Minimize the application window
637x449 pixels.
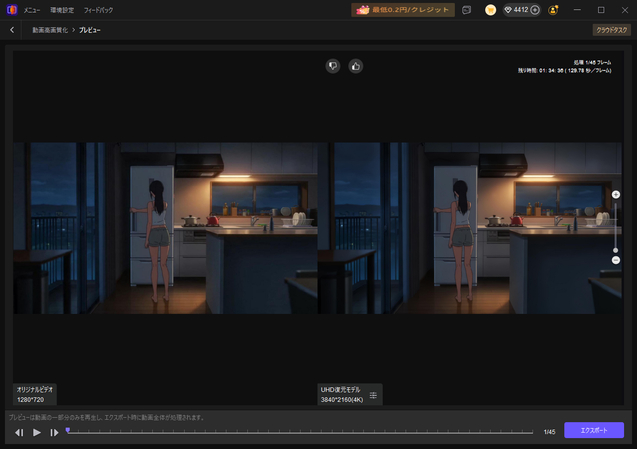577,10
